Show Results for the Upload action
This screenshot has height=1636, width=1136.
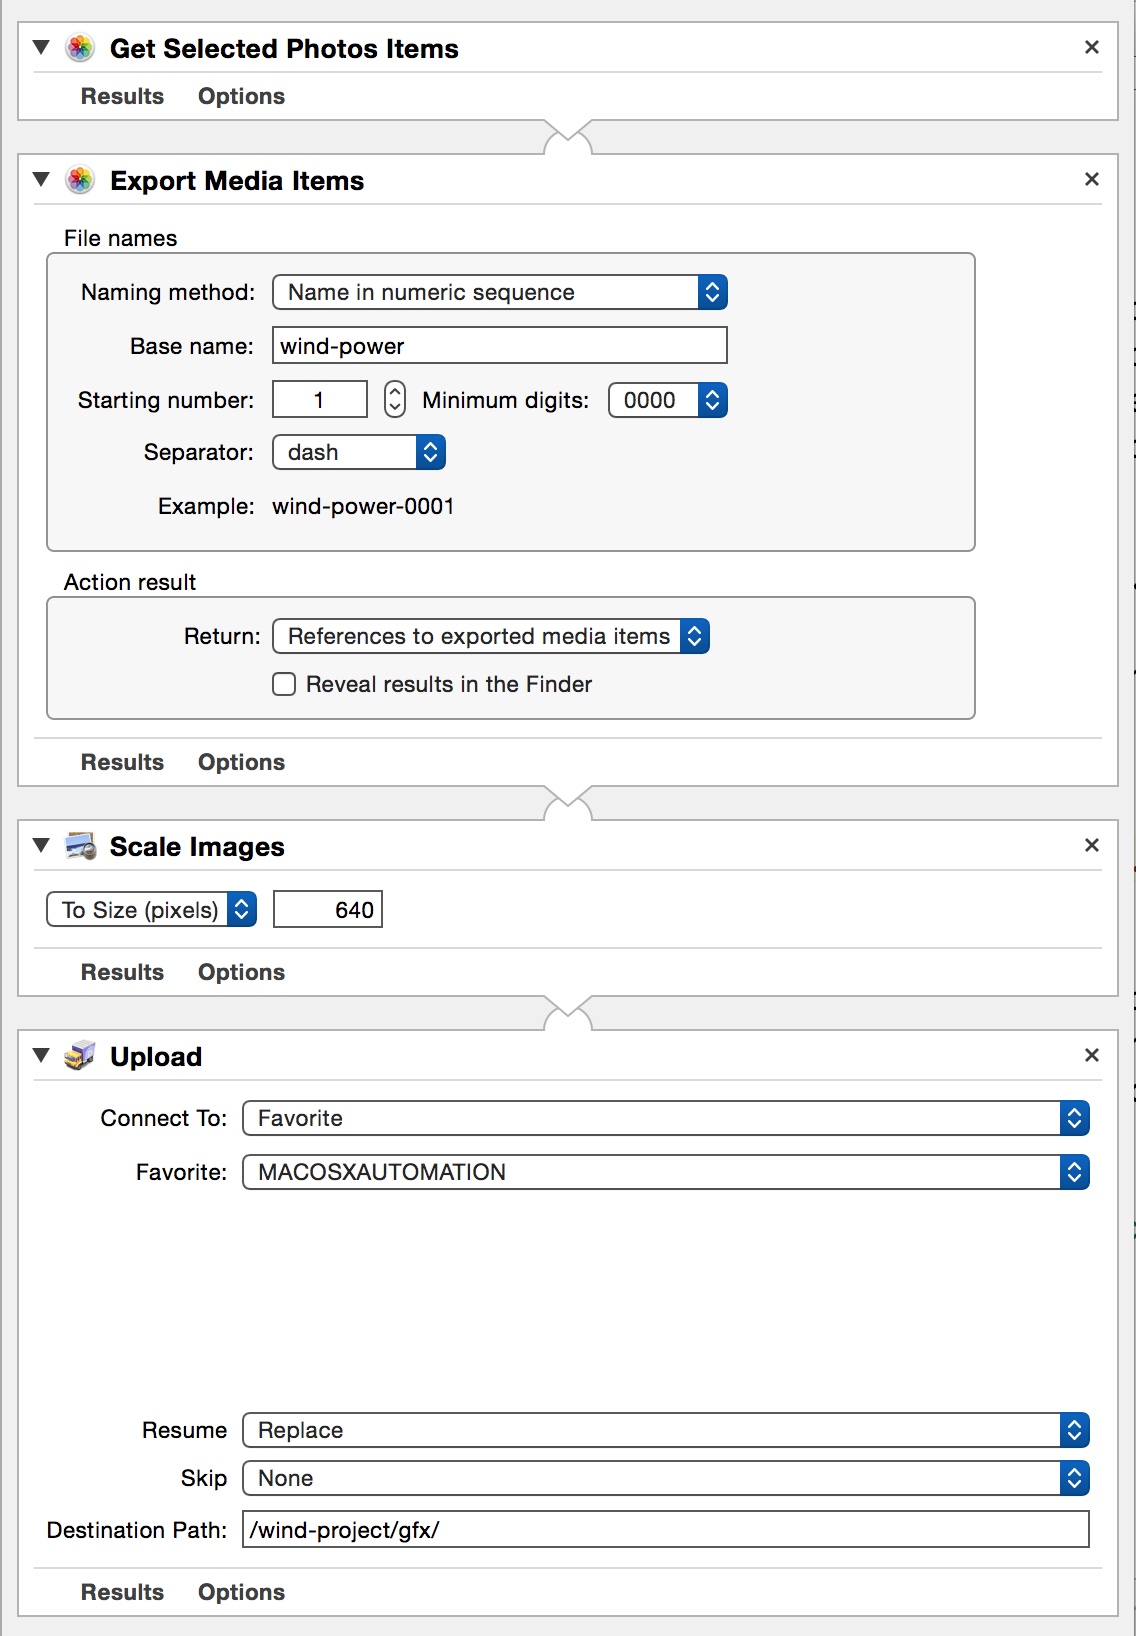click(122, 1592)
